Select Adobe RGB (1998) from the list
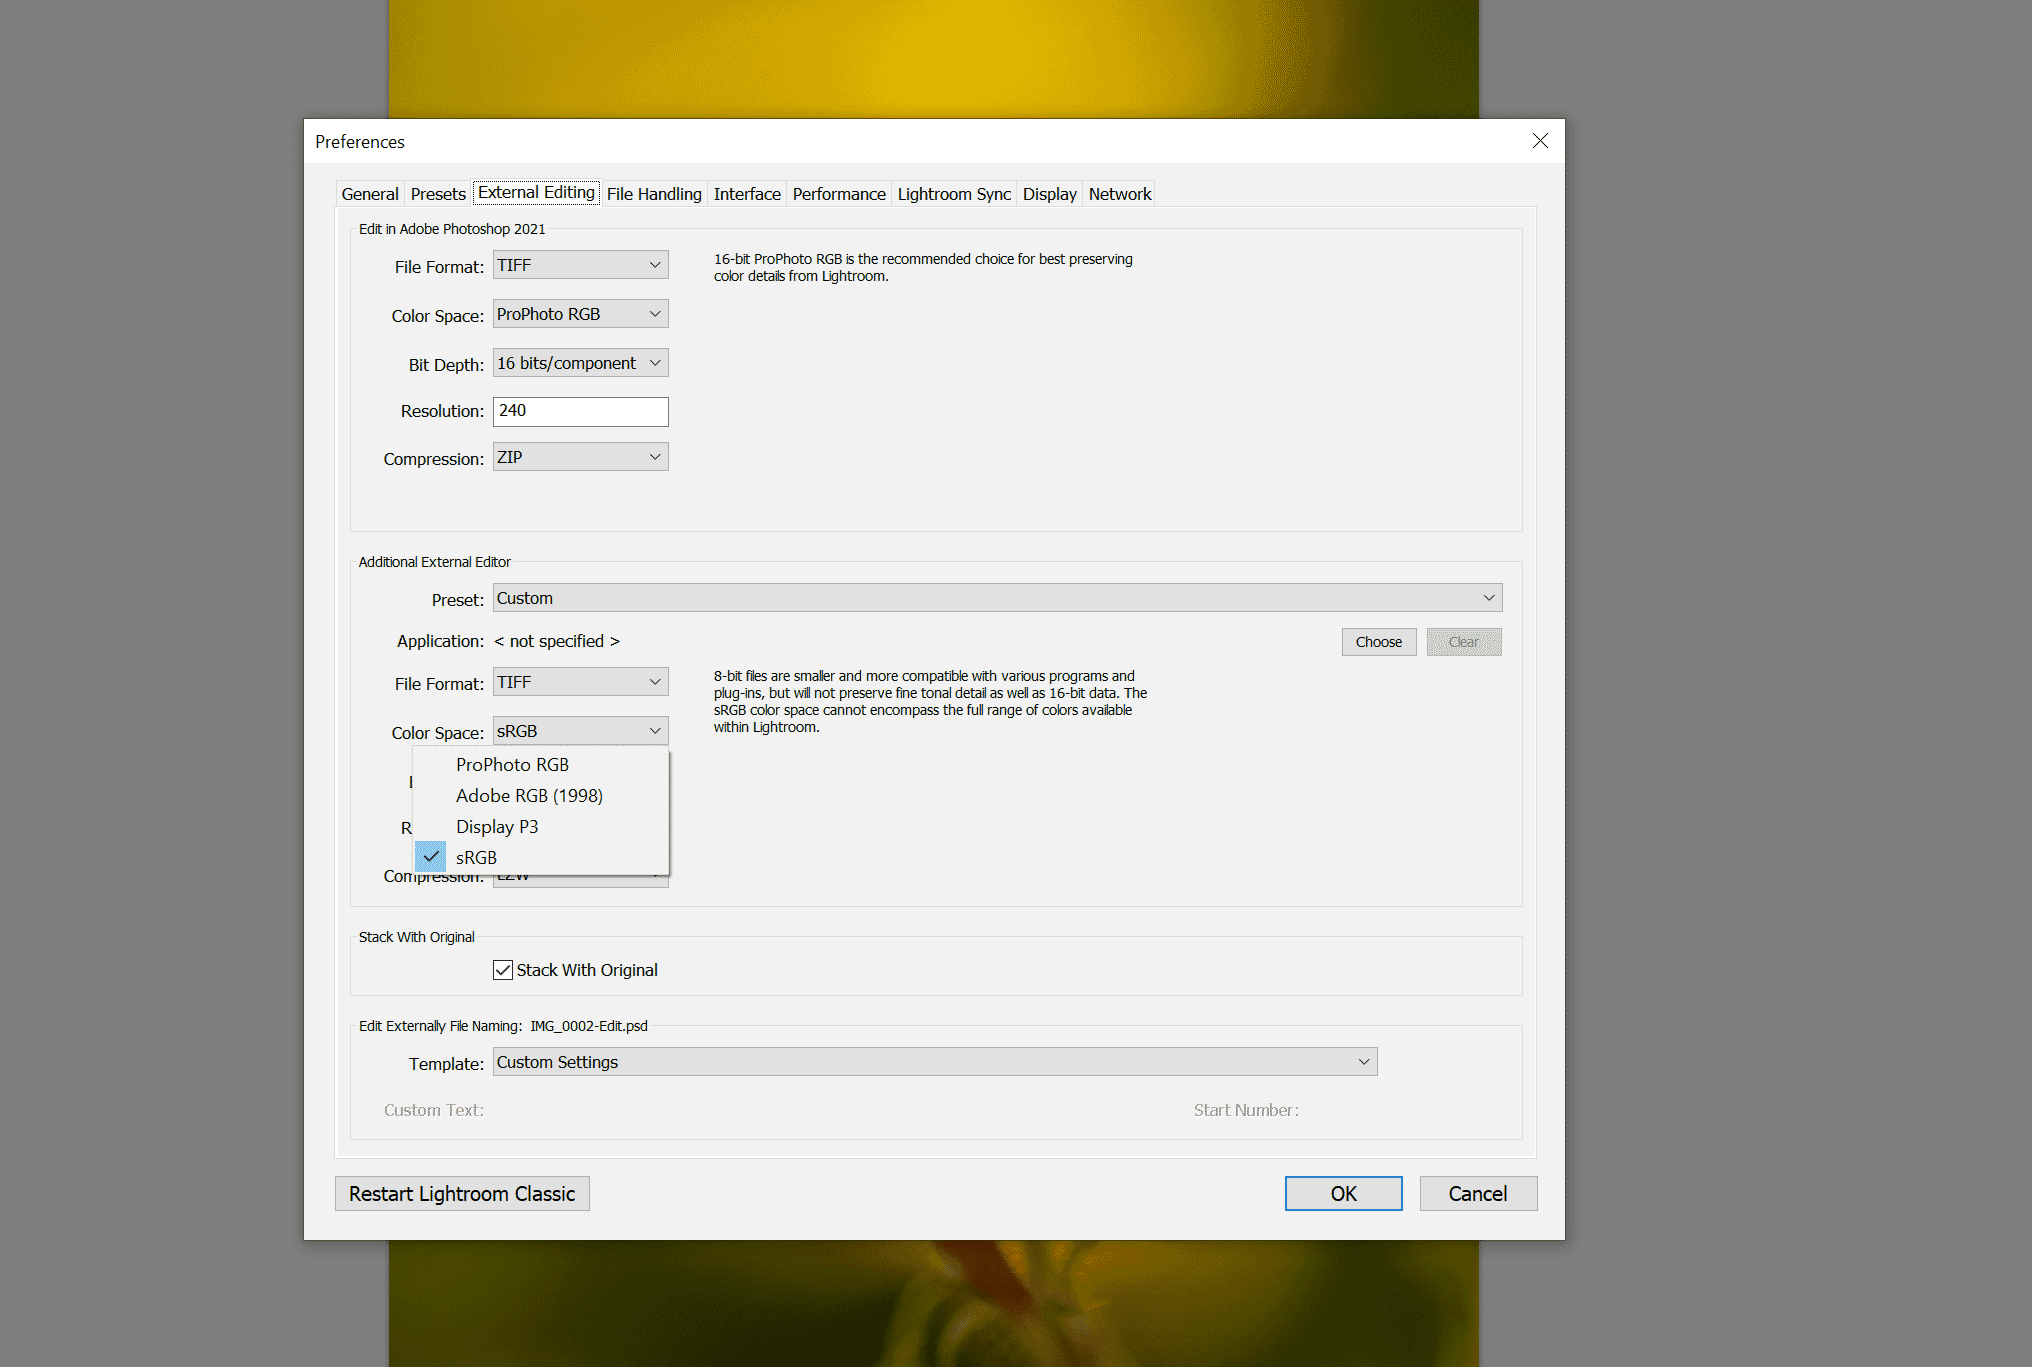This screenshot has width=2032, height=1367. coord(529,795)
